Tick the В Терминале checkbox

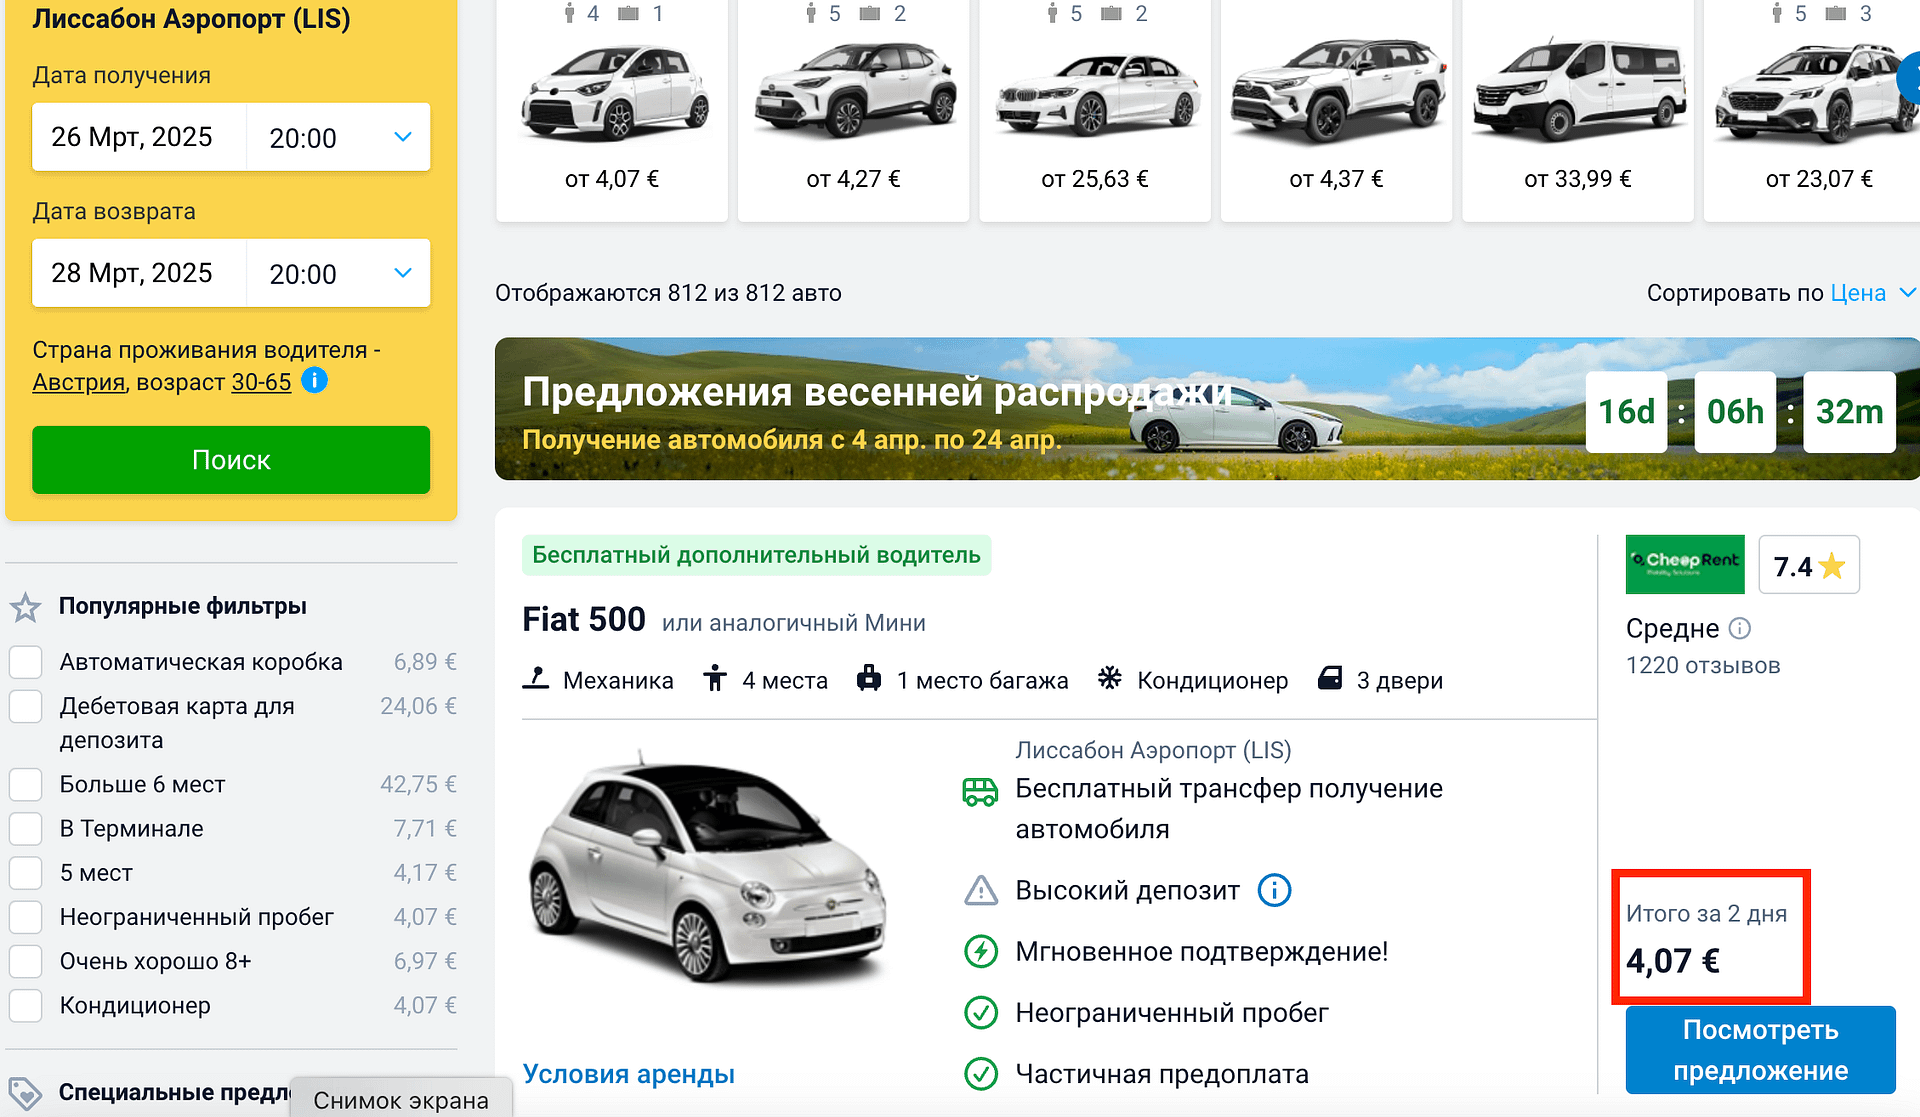(26, 828)
